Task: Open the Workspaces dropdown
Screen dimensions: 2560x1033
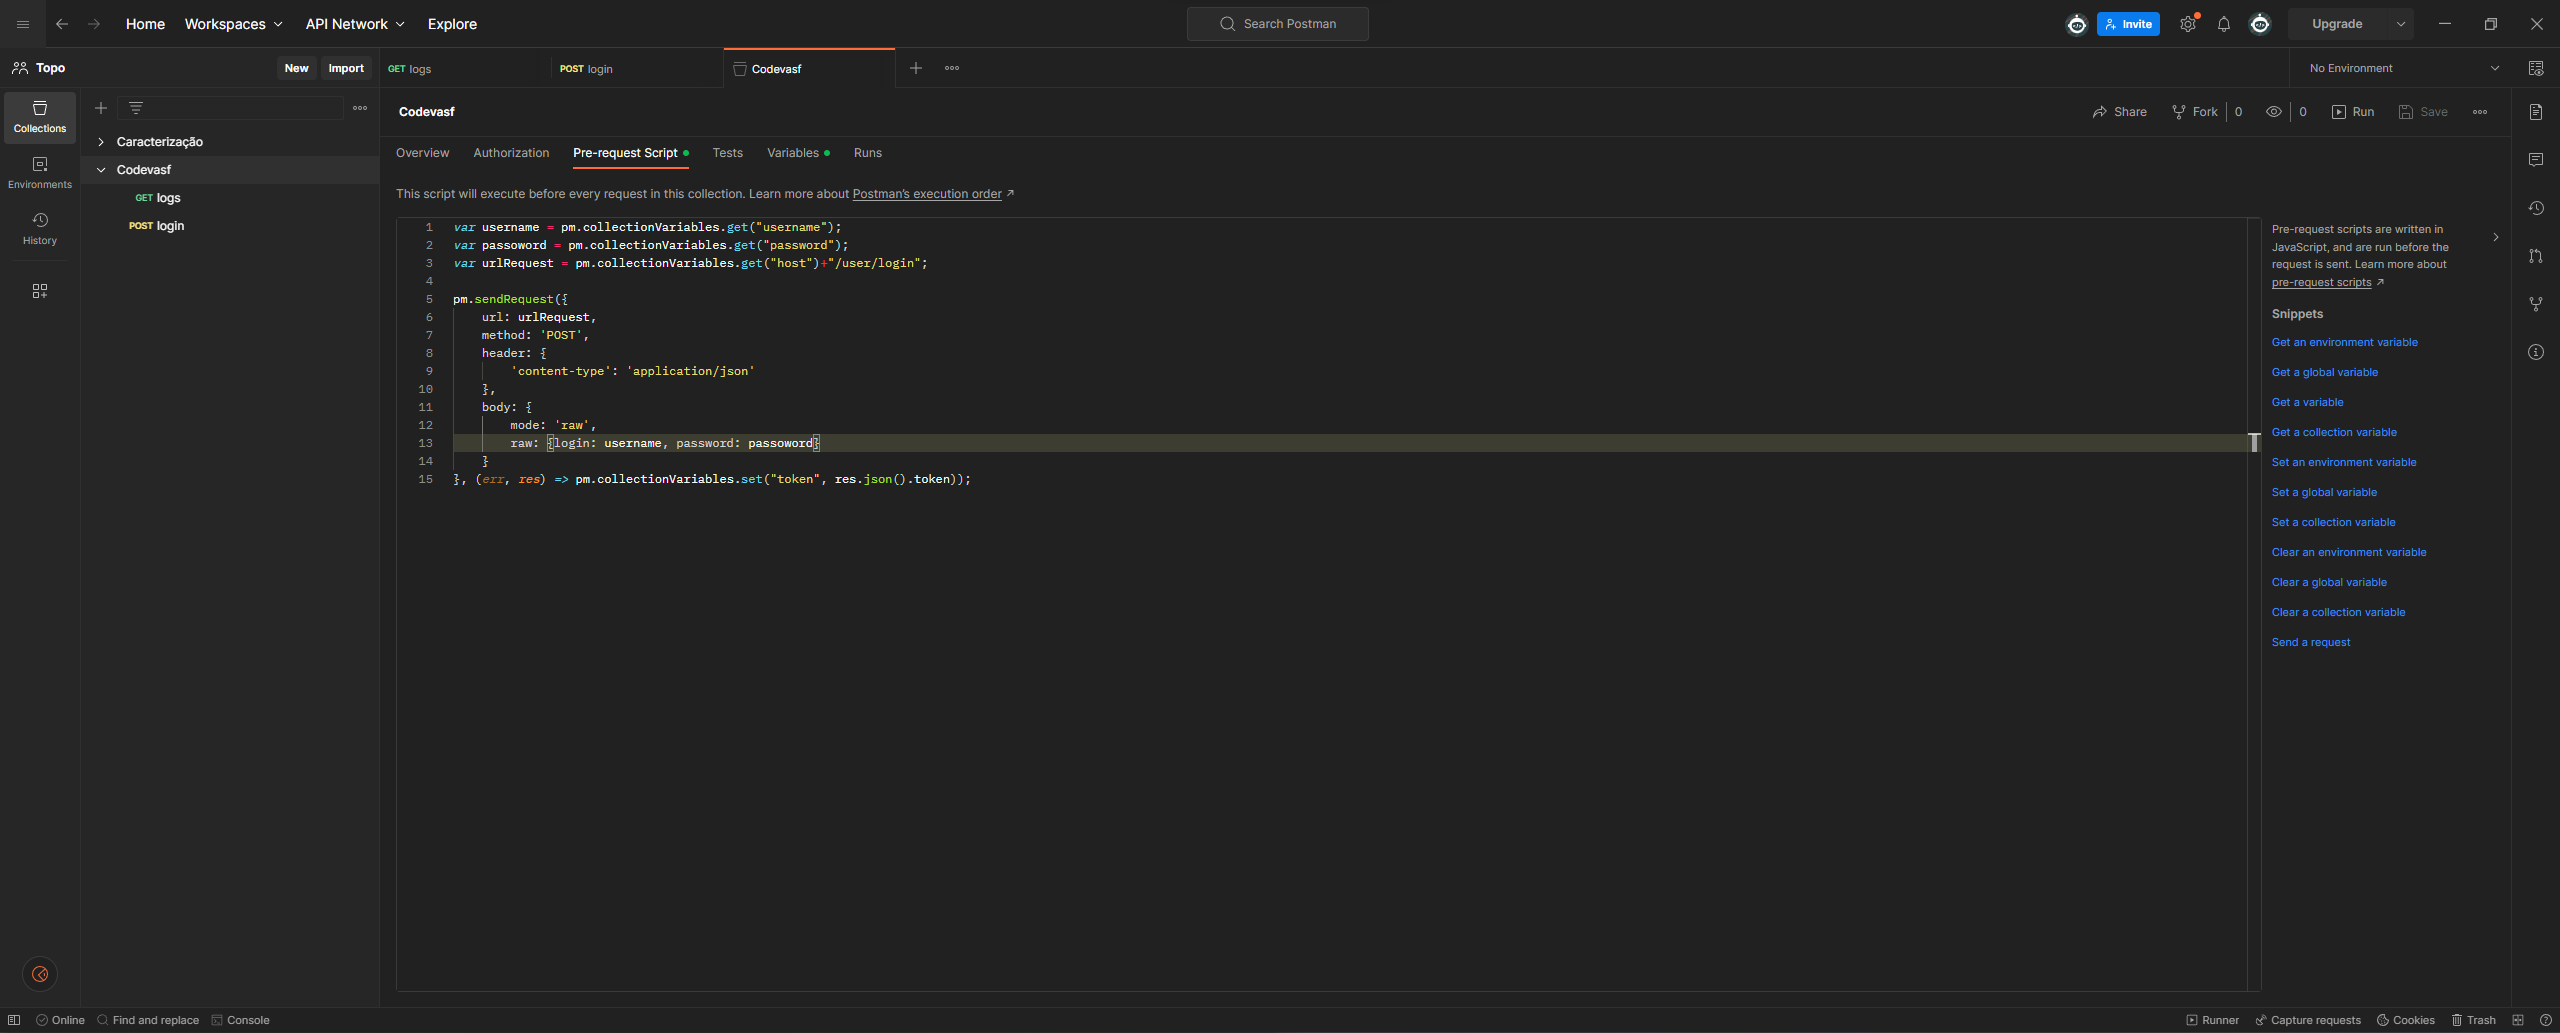Action: [x=233, y=24]
